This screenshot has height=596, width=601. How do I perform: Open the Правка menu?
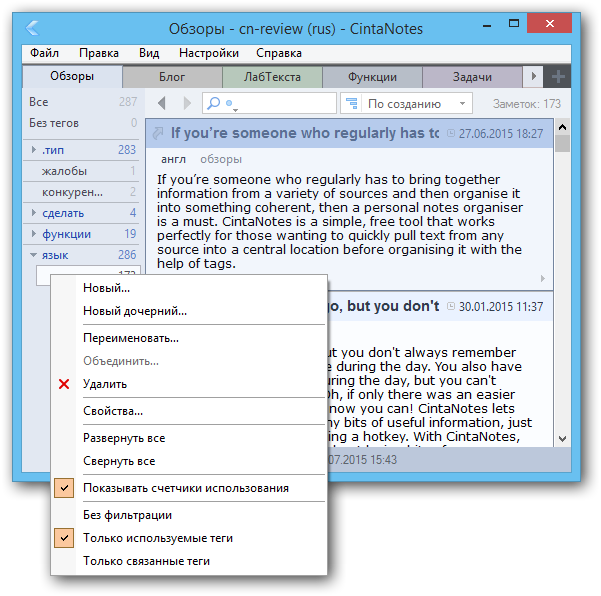(x=99, y=53)
